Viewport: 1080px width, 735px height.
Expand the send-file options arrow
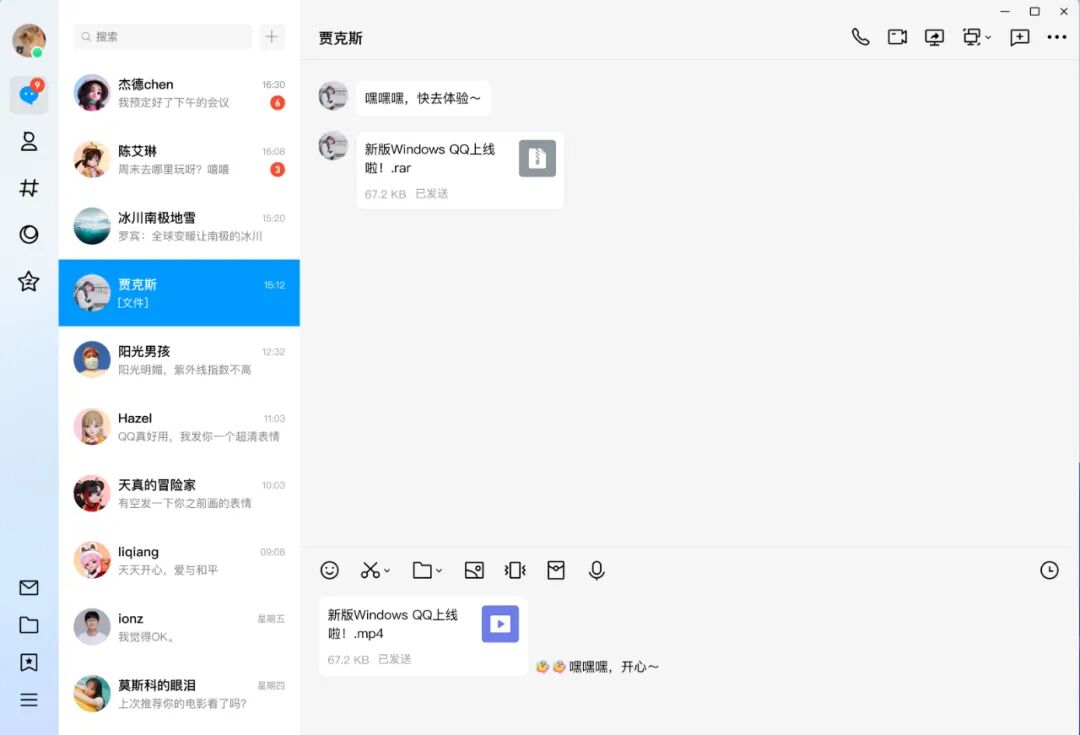point(439,570)
